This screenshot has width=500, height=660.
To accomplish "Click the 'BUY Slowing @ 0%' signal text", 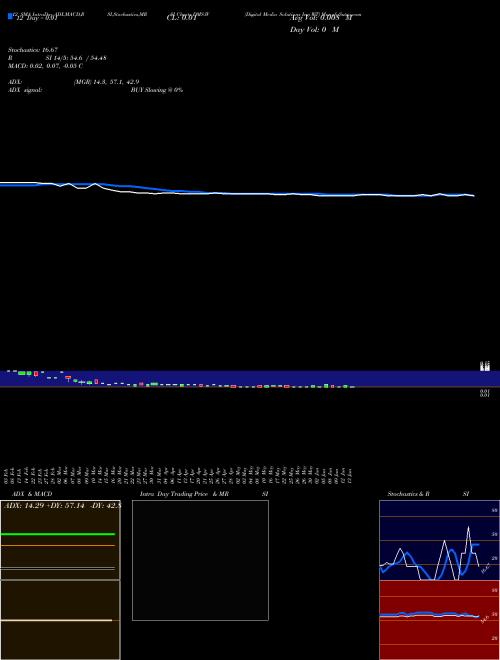I will point(157,90).
